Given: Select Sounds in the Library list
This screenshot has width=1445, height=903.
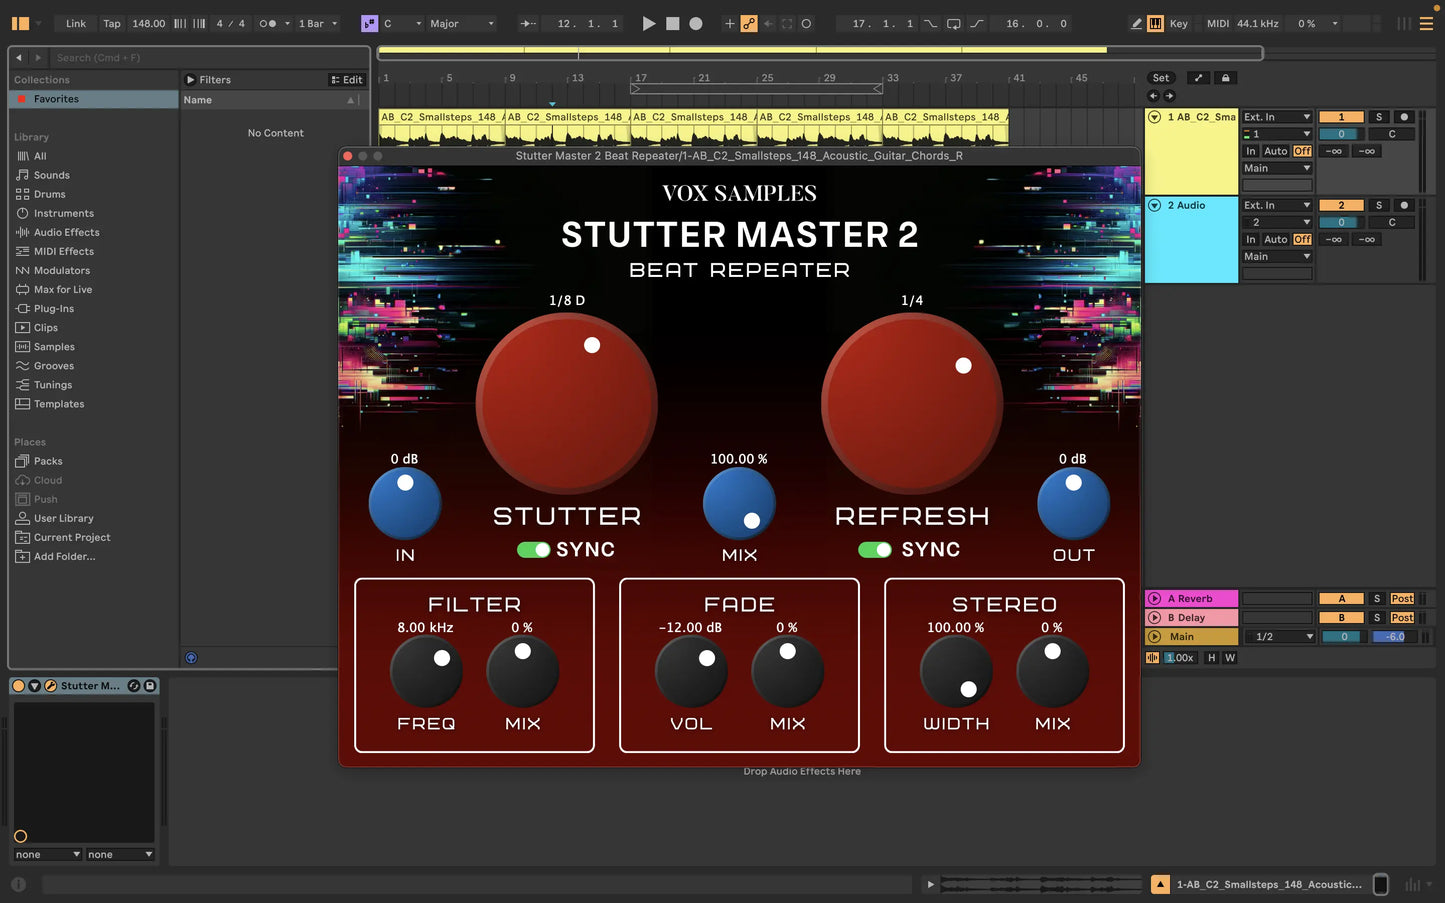Looking at the screenshot, I should pos(52,175).
